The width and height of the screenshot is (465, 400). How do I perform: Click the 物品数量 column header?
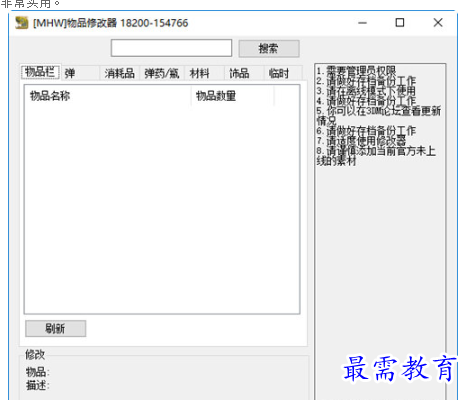click(233, 96)
